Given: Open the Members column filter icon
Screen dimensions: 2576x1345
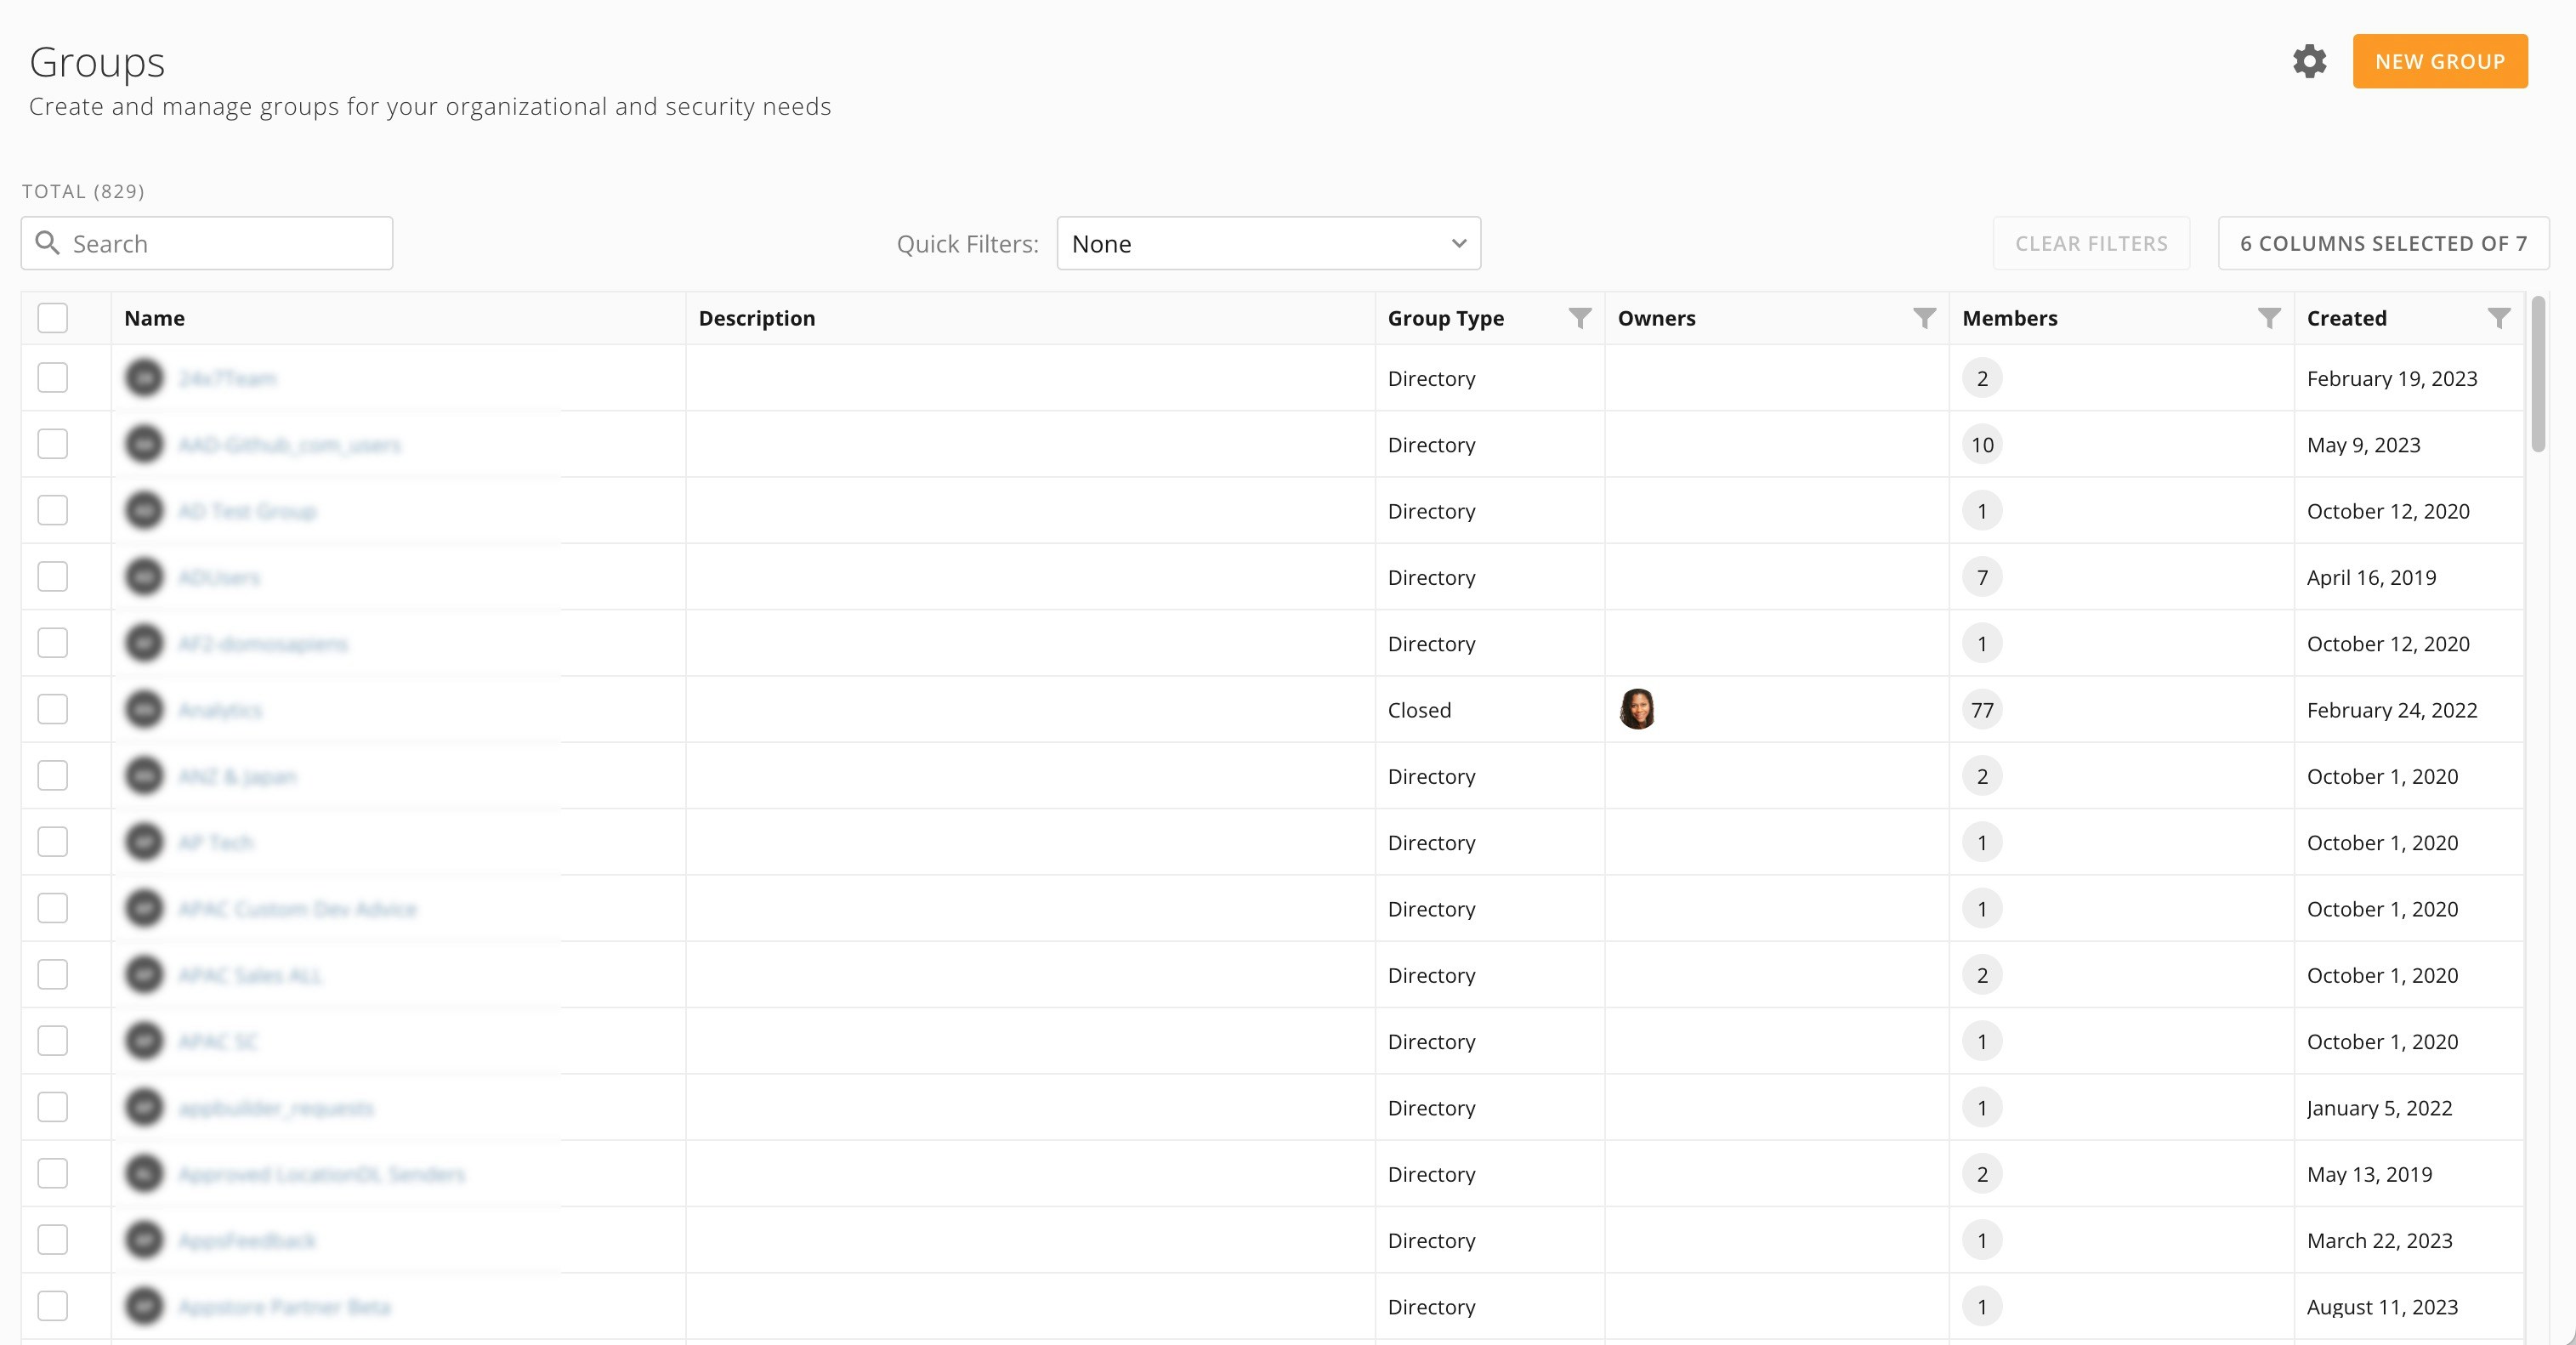Looking at the screenshot, I should (x=2268, y=318).
